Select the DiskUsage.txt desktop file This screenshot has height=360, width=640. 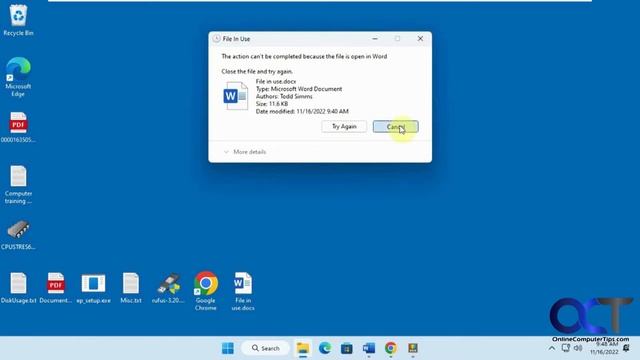[x=18, y=288]
